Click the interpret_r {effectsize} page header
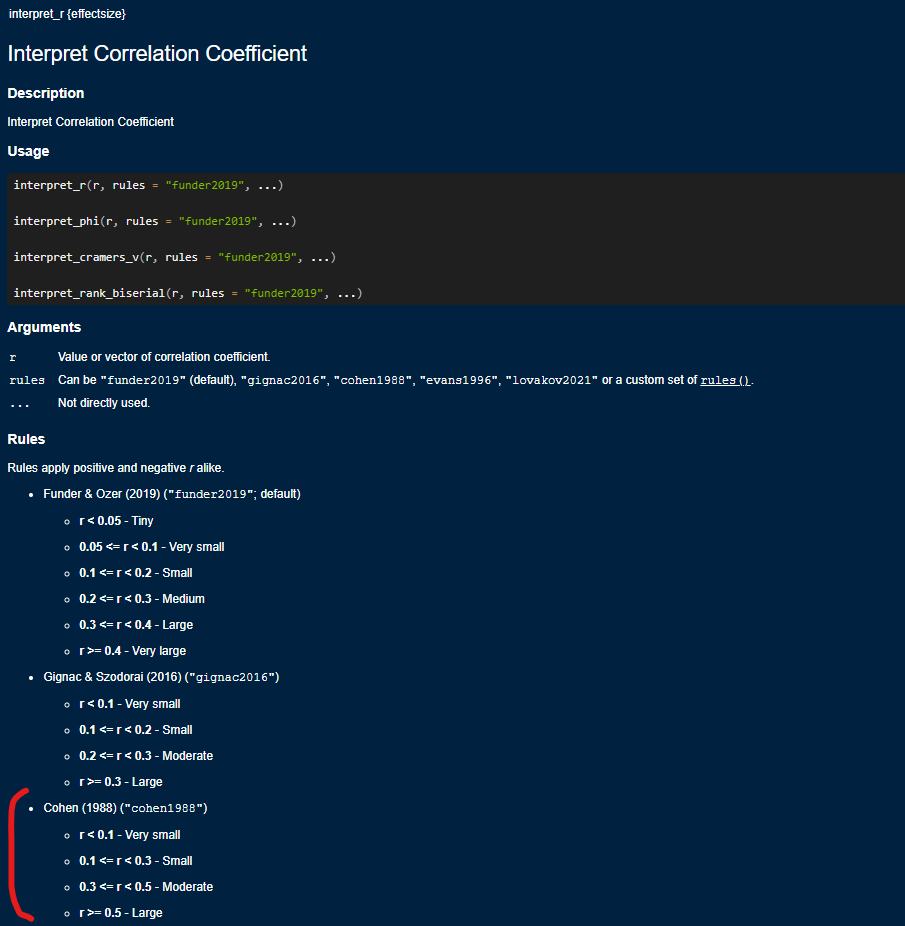Viewport: 905px width, 926px height. click(x=67, y=14)
